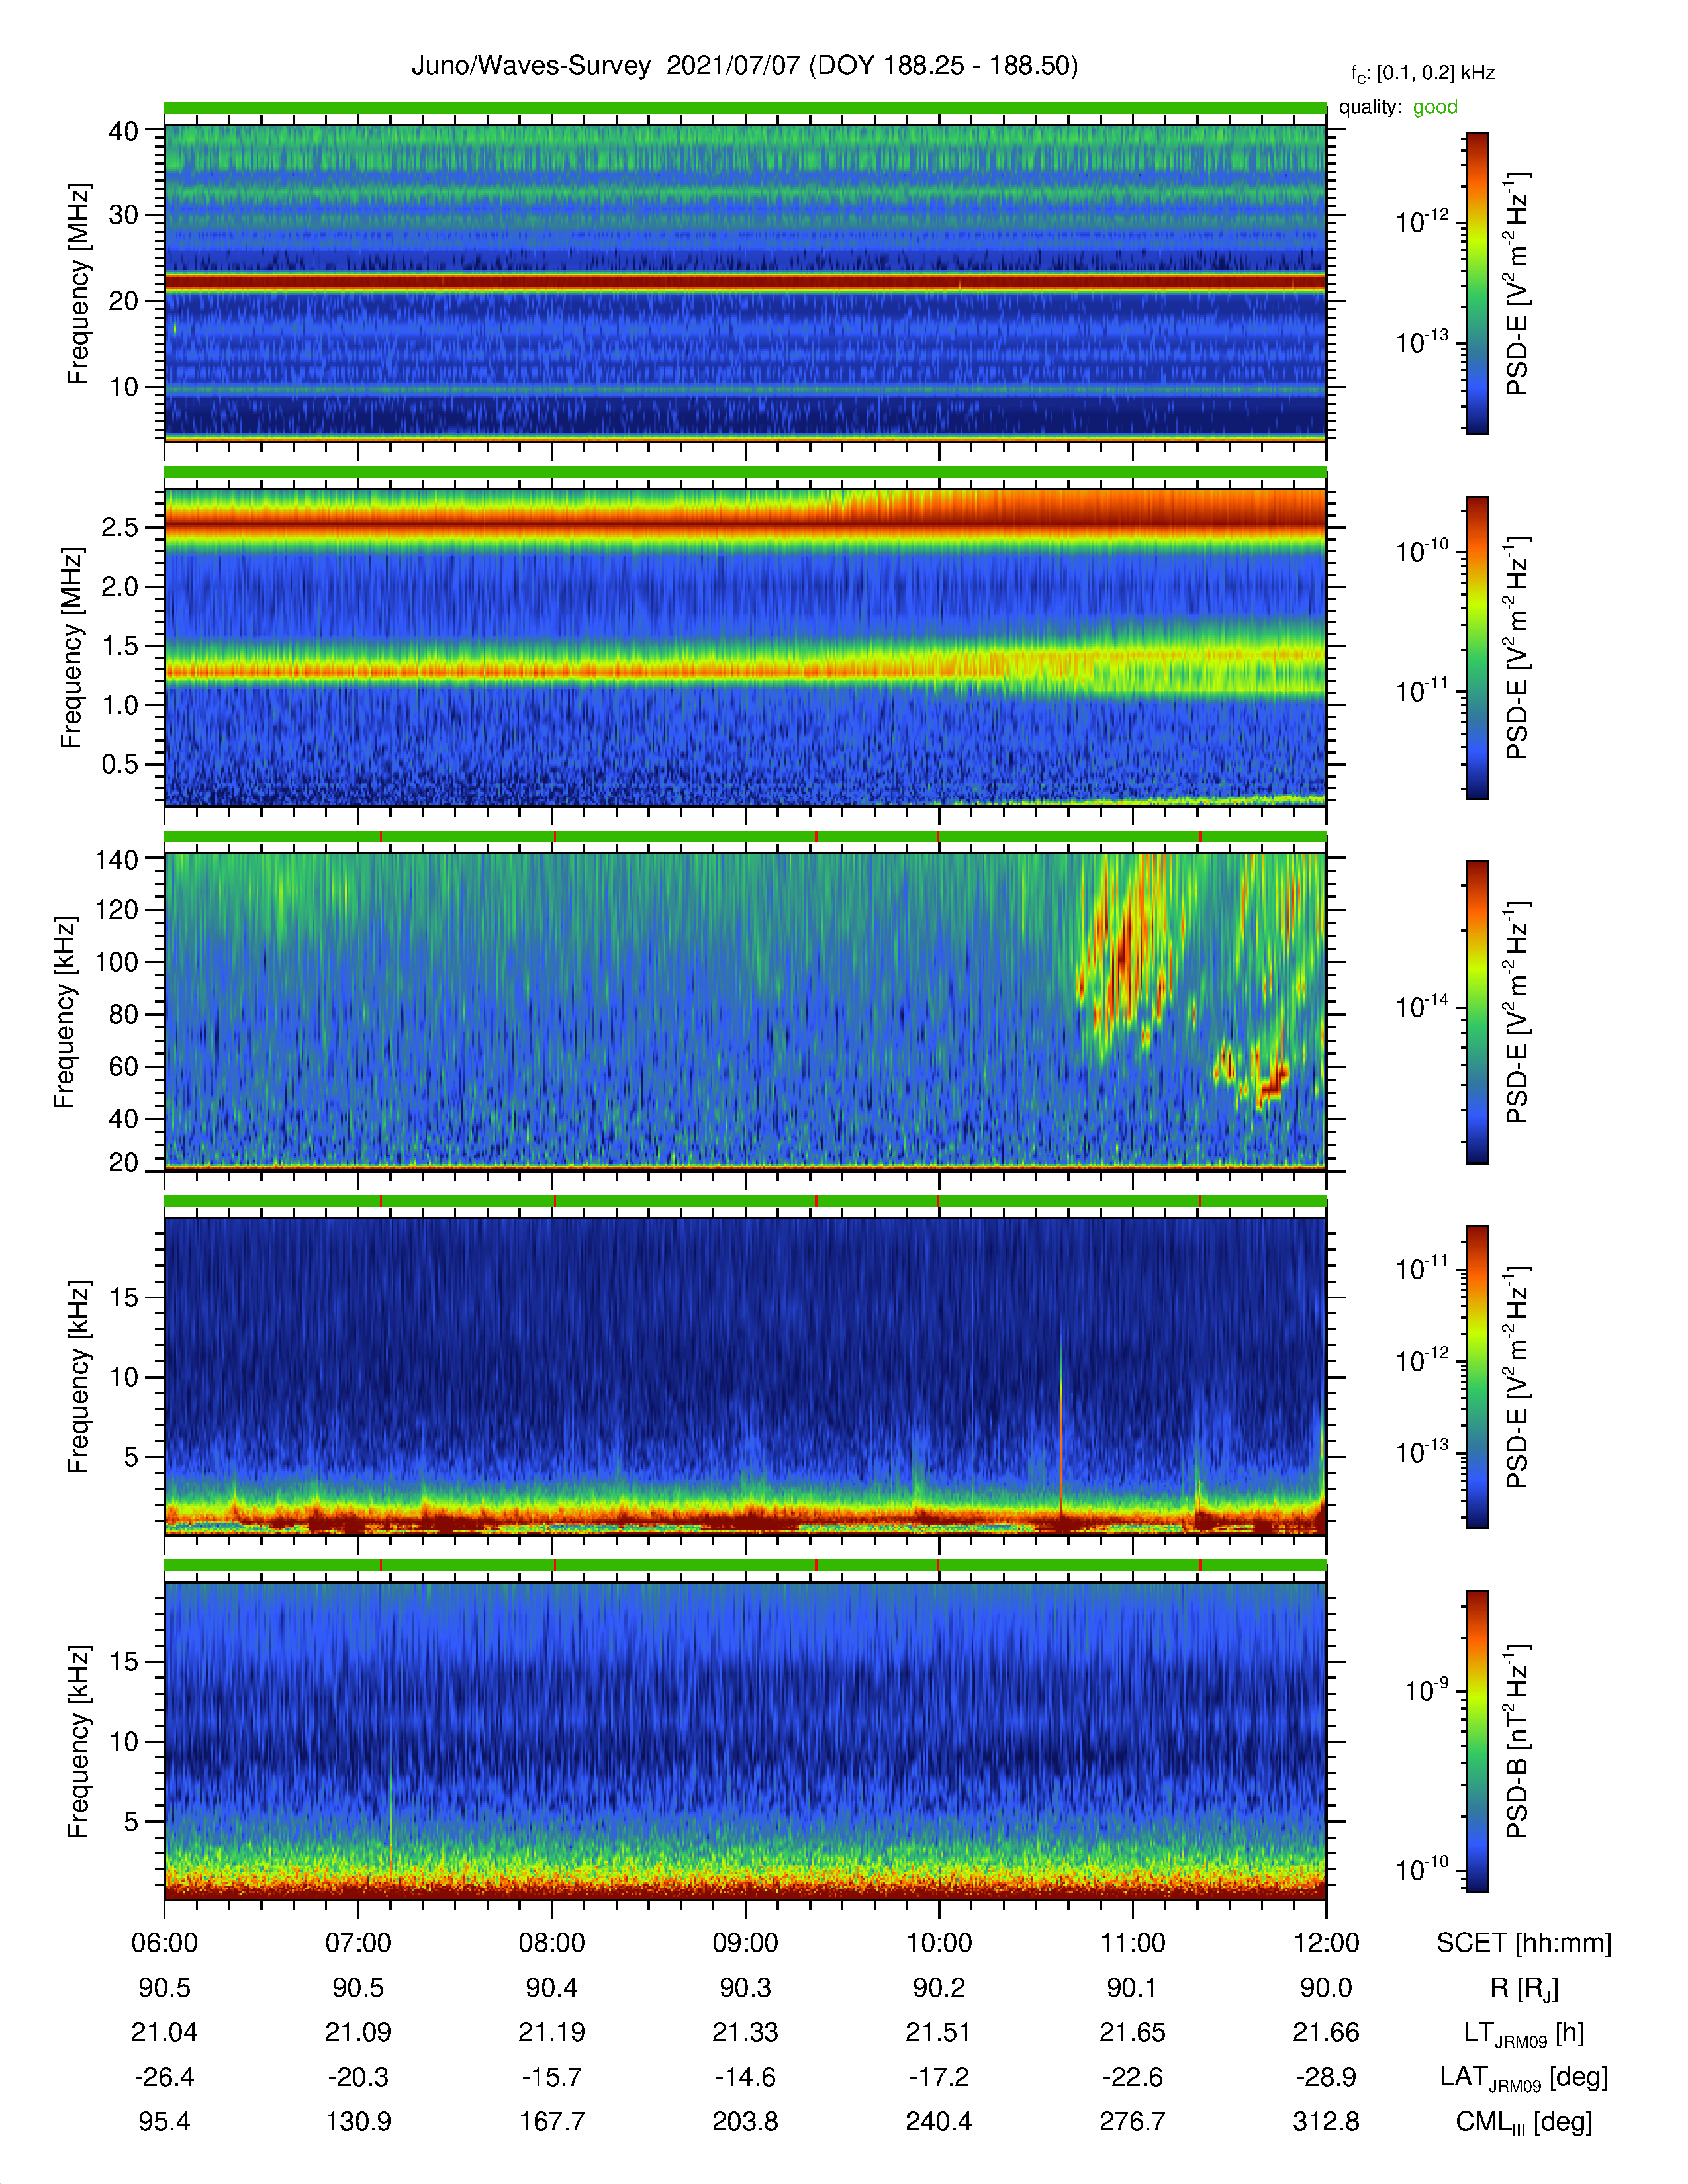The image size is (1688, 2184).
Task: Click the SCET [hh:mm] axis label
Action: pyautogui.click(x=1524, y=1943)
